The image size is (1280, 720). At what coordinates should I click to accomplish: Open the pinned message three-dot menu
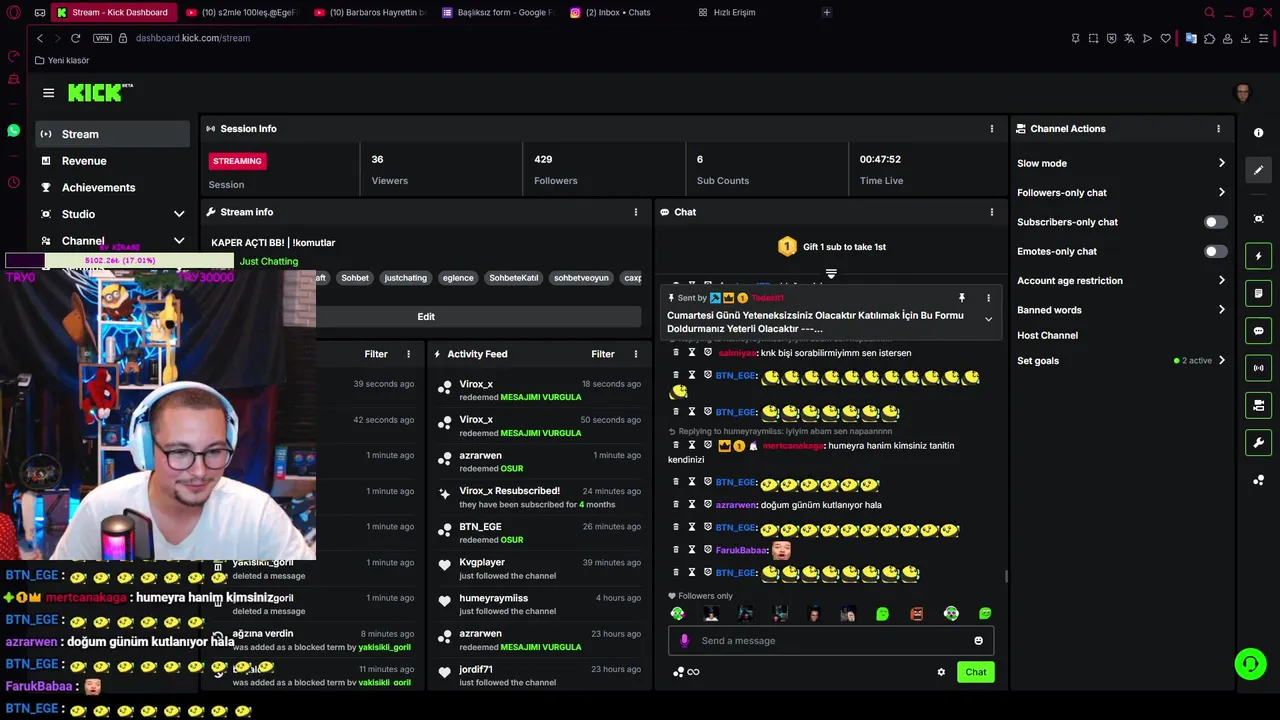click(988, 298)
